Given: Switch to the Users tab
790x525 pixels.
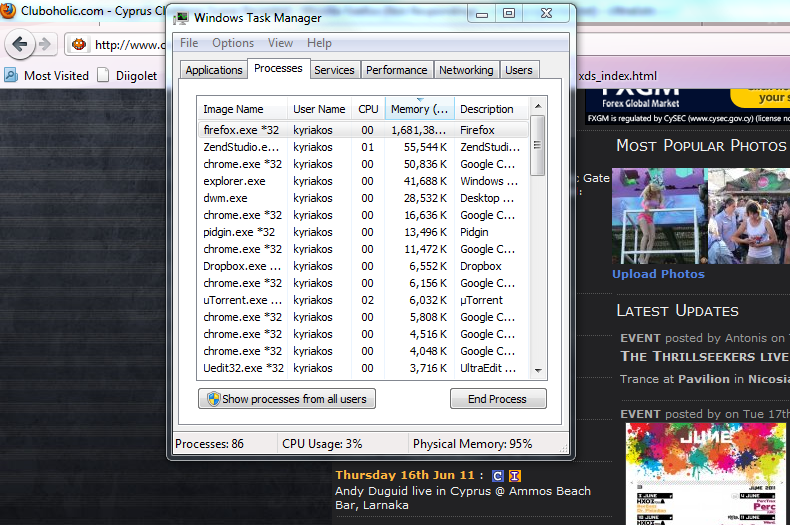Looking at the screenshot, I should [518, 70].
